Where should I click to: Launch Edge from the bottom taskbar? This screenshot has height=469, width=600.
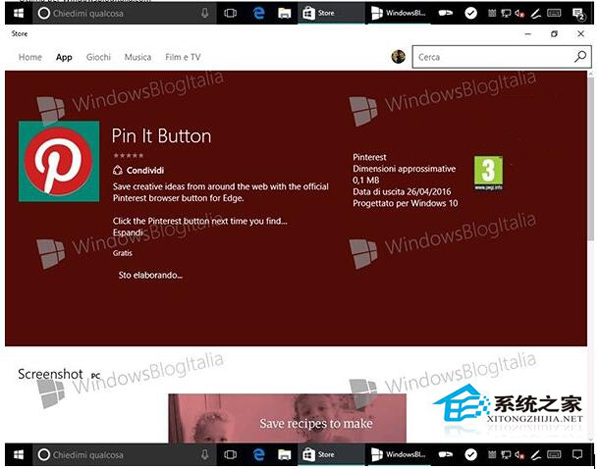pos(259,454)
